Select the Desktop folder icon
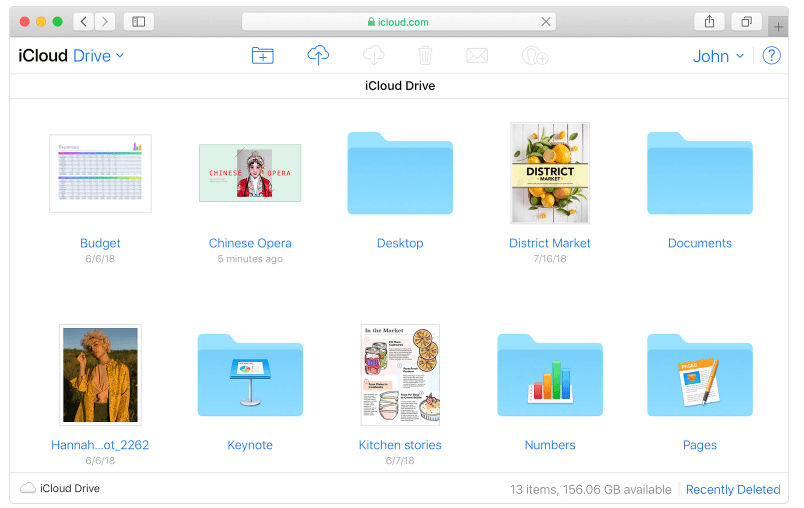 (x=400, y=173)
